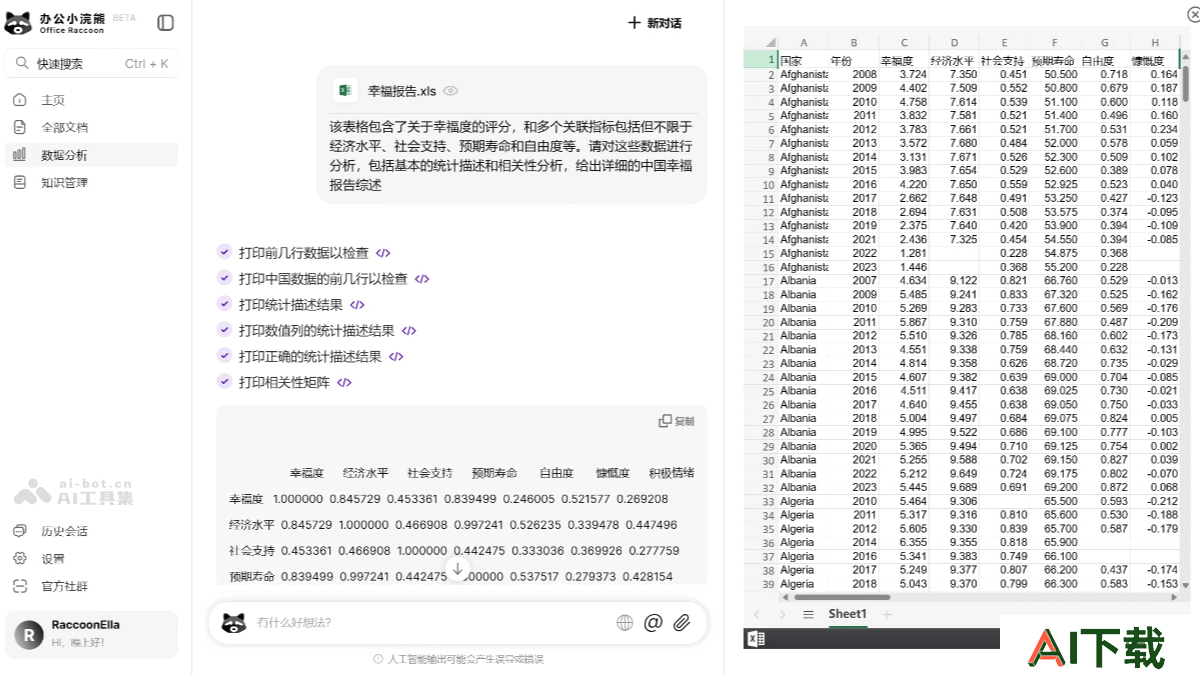Collapse the sidebar with the panel toggle icon
1200x675 pixels.
[x=166, y=22]
